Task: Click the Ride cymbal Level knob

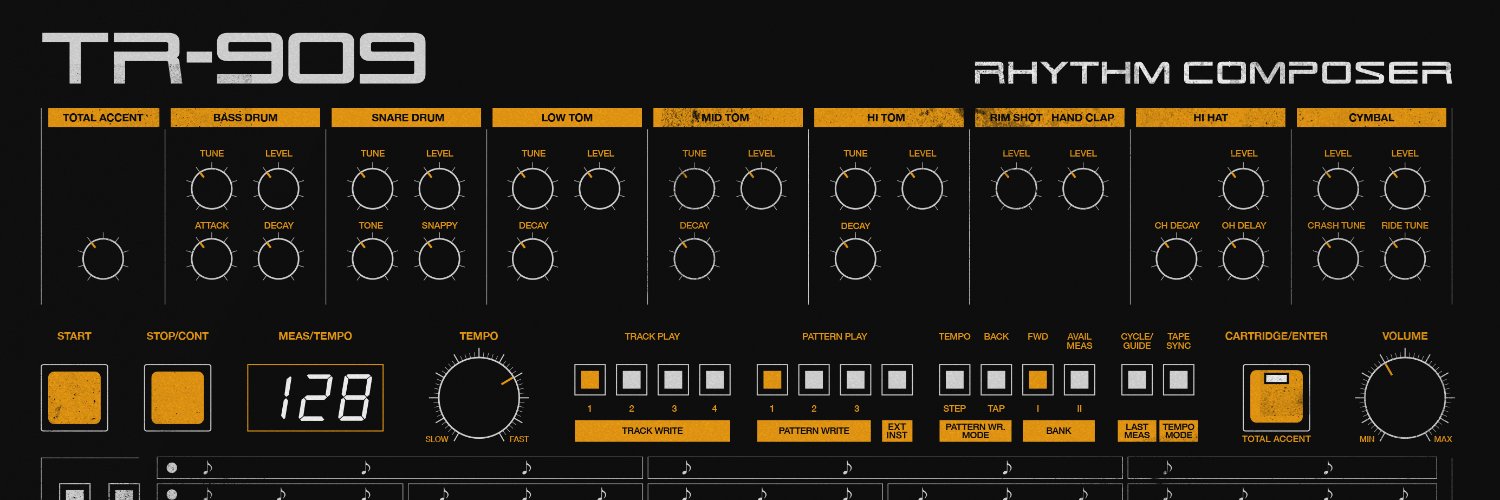Action: point(1404,188)
